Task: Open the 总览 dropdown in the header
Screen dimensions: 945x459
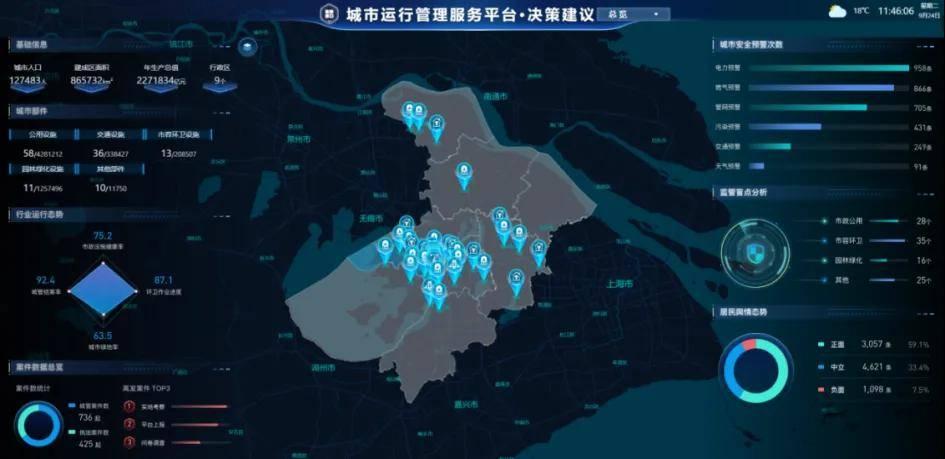Action: tap(633, 14)
